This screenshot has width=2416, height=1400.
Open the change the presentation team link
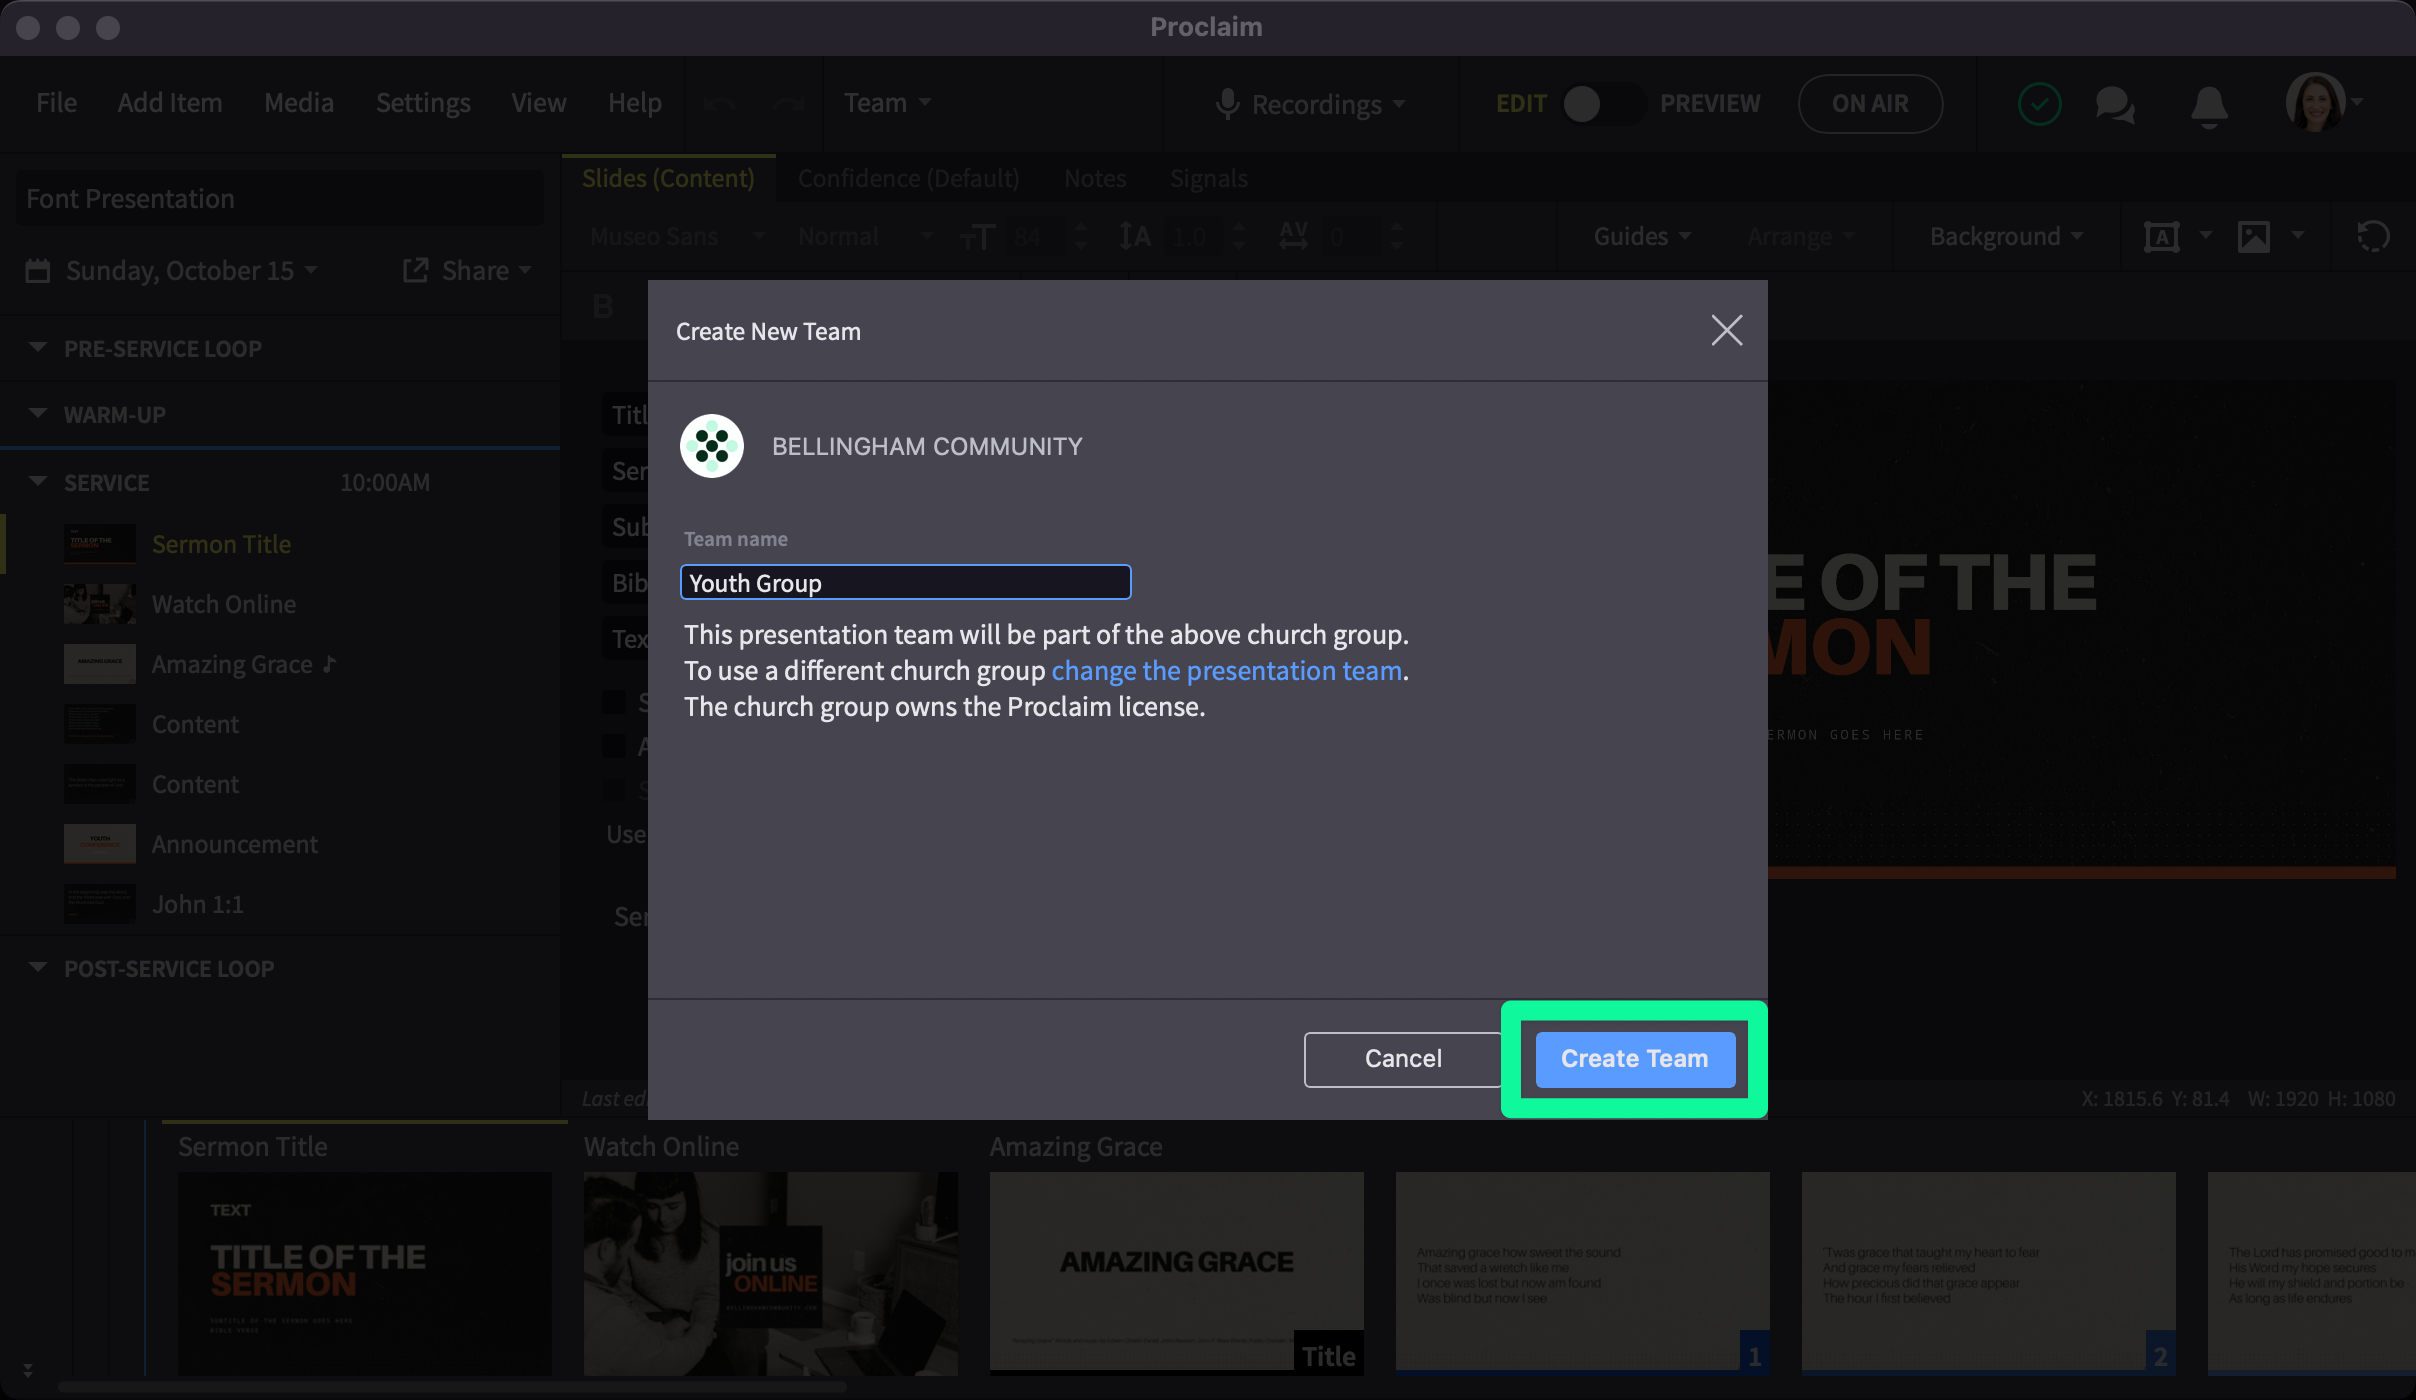[1226, 671]
